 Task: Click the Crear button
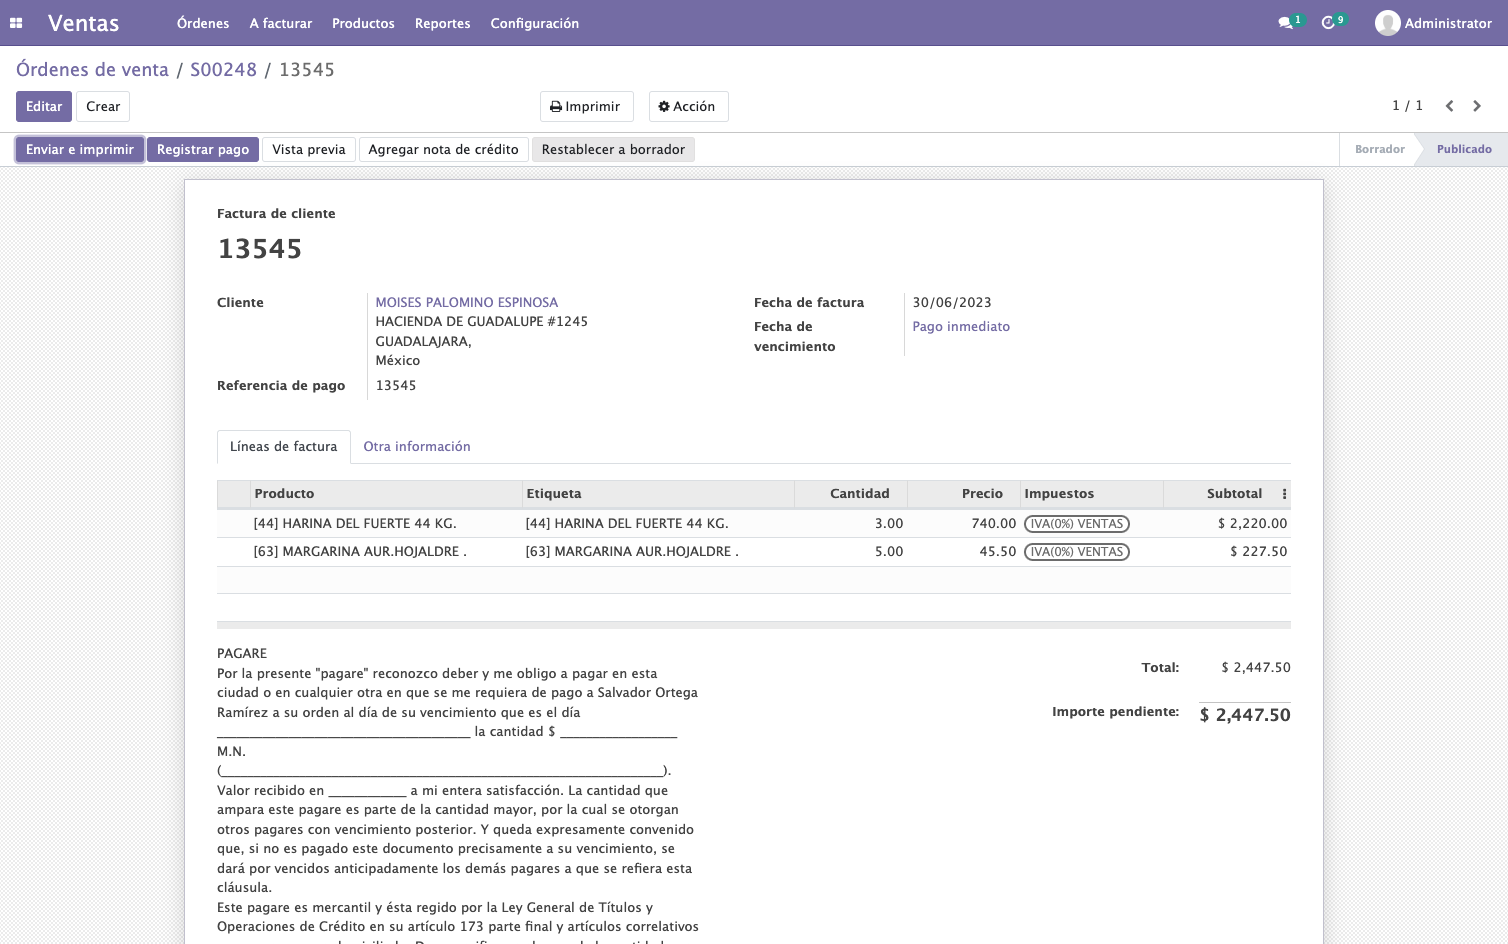[x=103, y=107]
